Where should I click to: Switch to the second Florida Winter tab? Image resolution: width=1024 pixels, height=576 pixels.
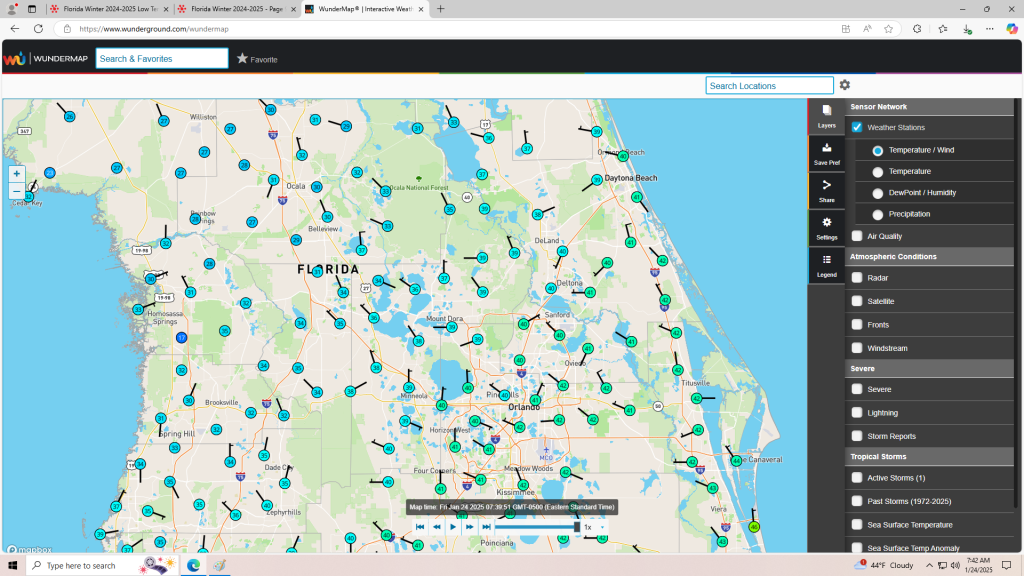pos(235,9)
